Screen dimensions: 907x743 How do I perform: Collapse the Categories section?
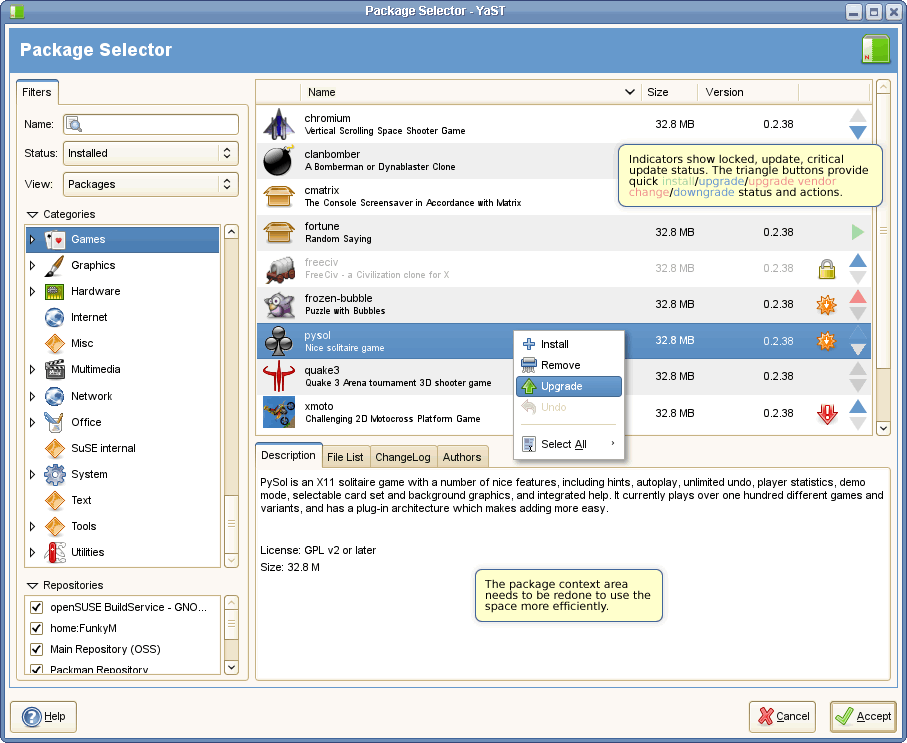click(x=32, y=214)
